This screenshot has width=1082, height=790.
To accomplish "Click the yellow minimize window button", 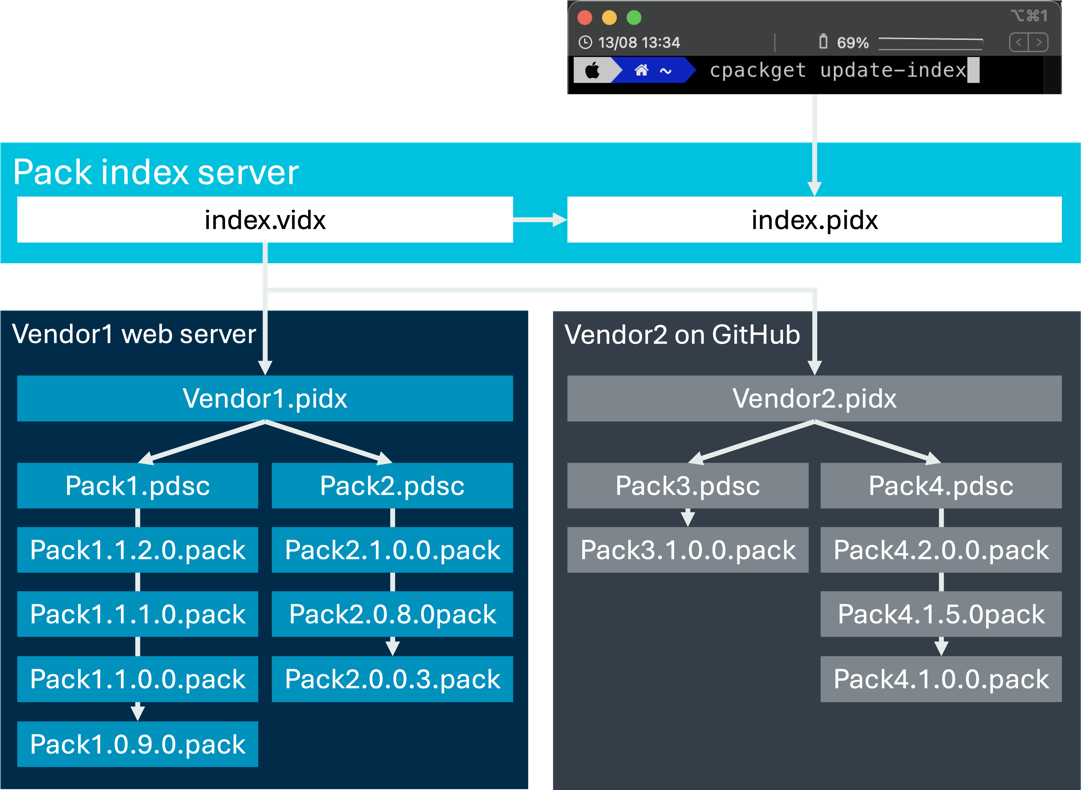I will click(x=609, y=18).
